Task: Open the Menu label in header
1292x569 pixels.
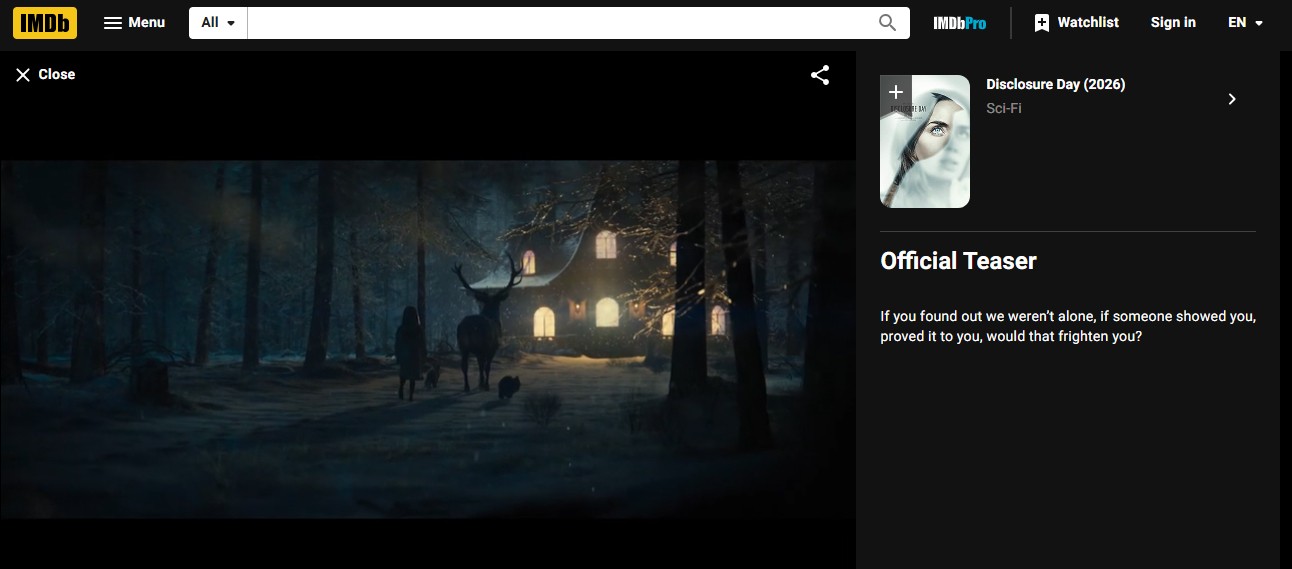Action: click(x=146, y=22)
